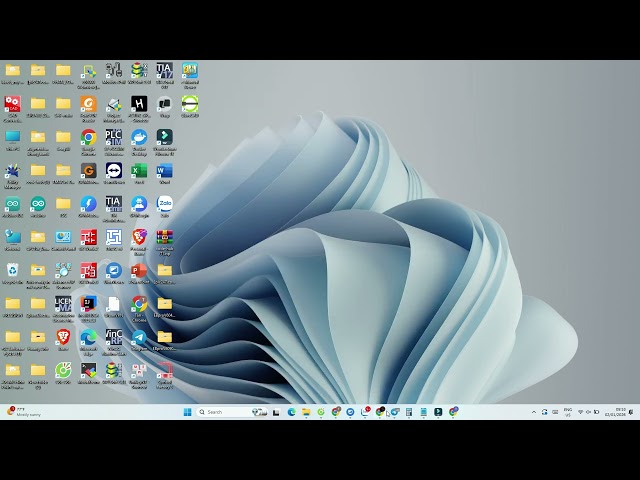Select the UltraViewer blue monitor icon
The width and height of the screenshot is (640, 480).
pos(114,271)
